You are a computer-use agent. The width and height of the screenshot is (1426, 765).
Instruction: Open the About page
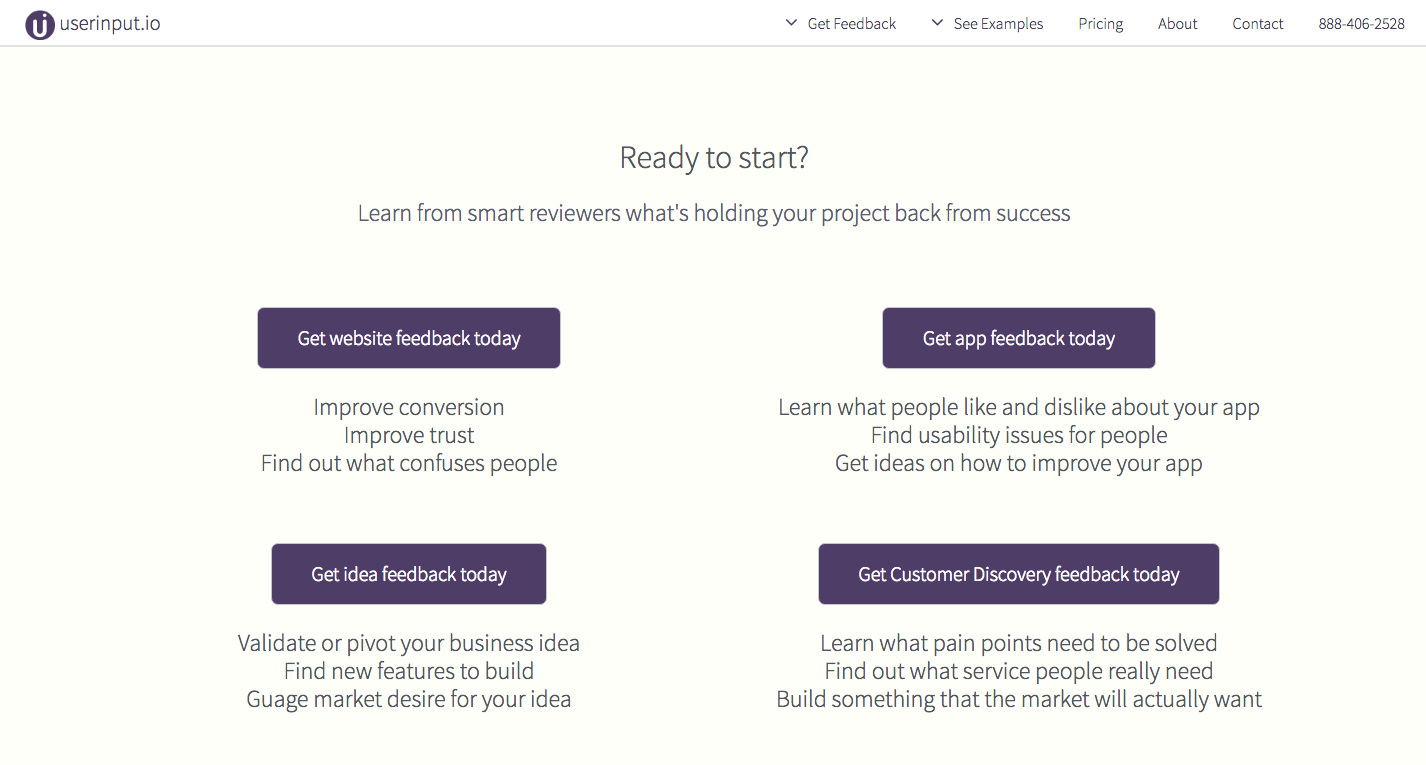click(1178, 24)
